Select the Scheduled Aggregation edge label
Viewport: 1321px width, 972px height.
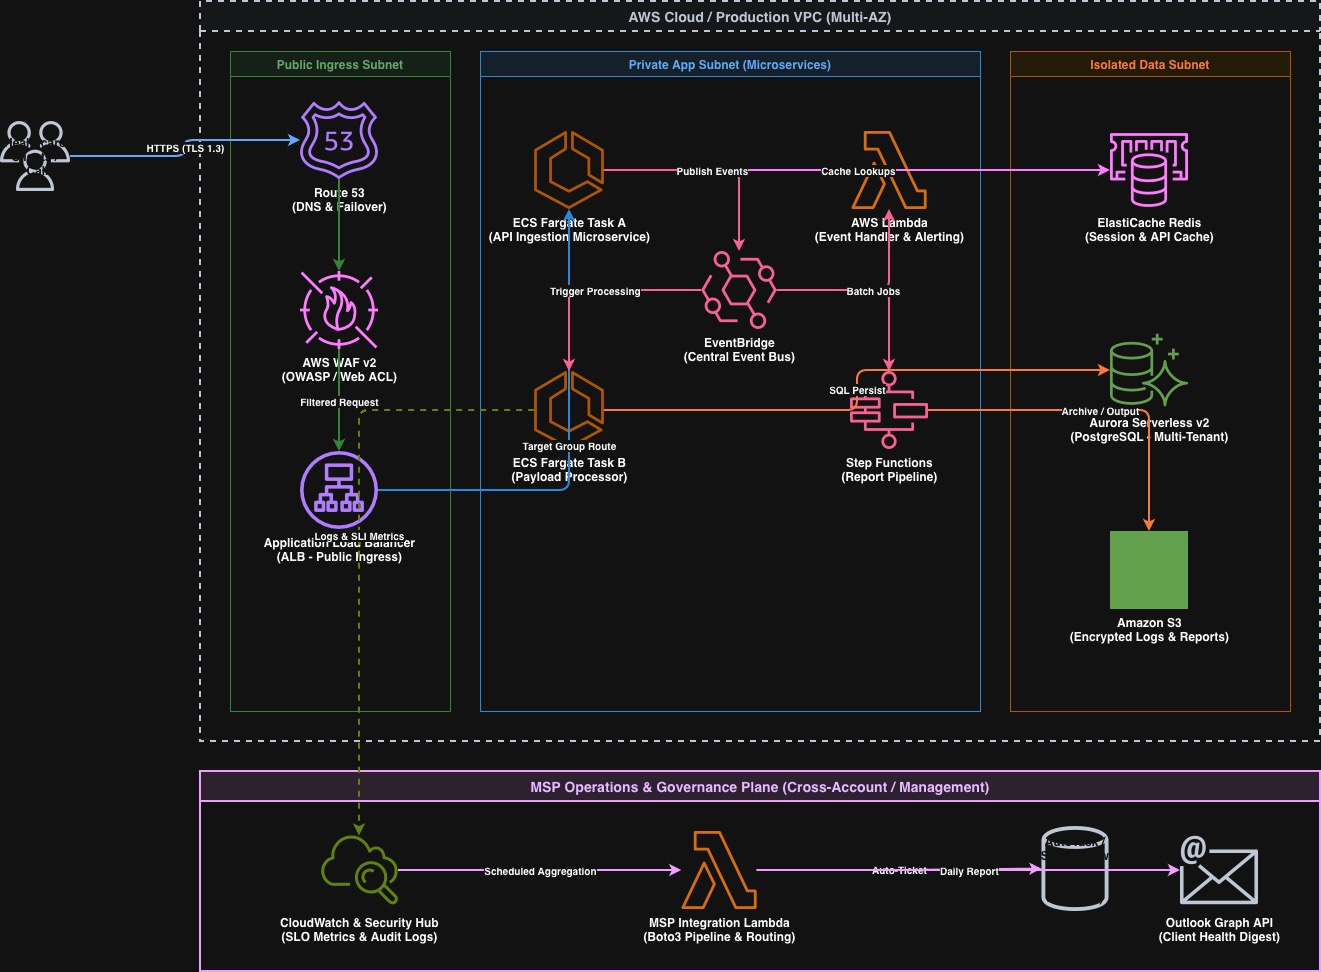[x=540, y=871]
